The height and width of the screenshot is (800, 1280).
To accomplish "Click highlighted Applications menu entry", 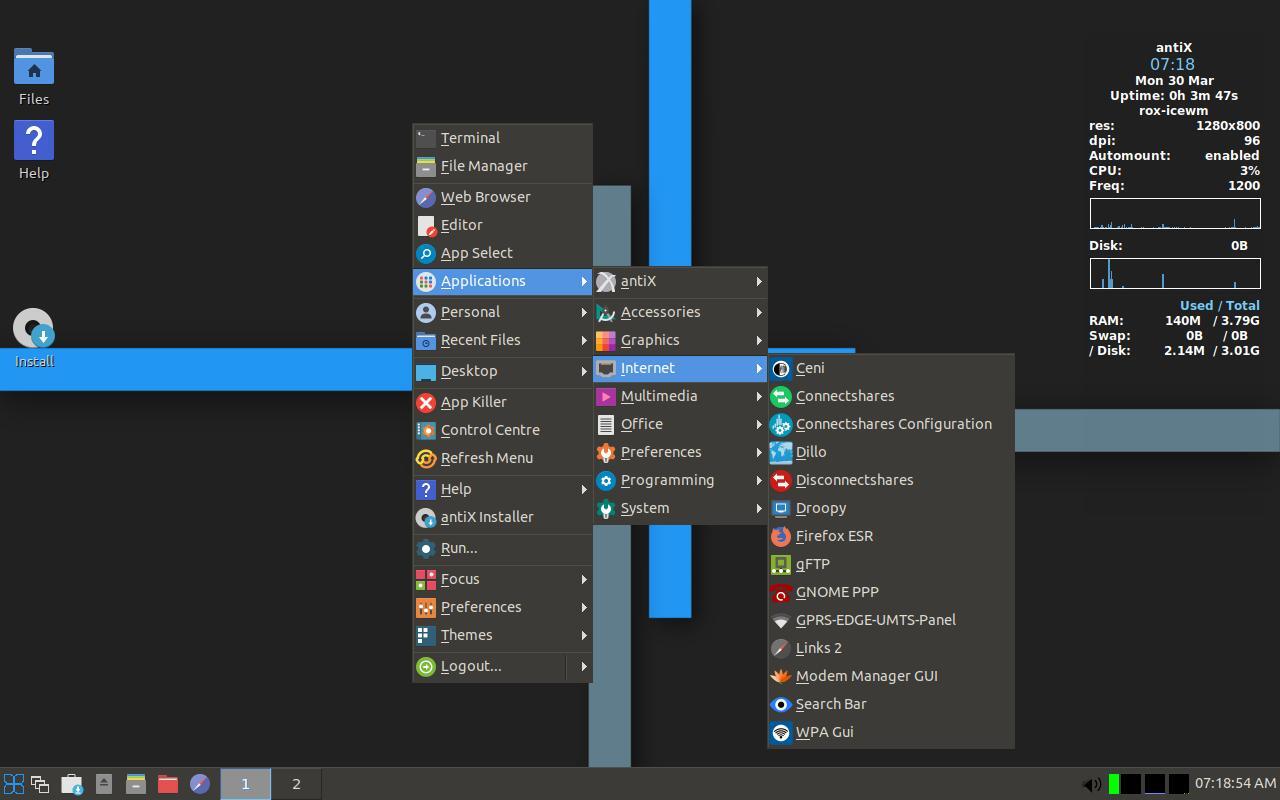I will click(503, 281).
